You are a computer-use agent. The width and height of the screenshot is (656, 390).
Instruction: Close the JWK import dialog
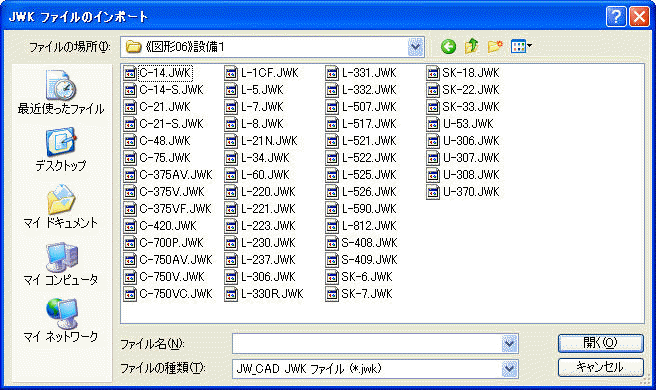click(639, 17)
